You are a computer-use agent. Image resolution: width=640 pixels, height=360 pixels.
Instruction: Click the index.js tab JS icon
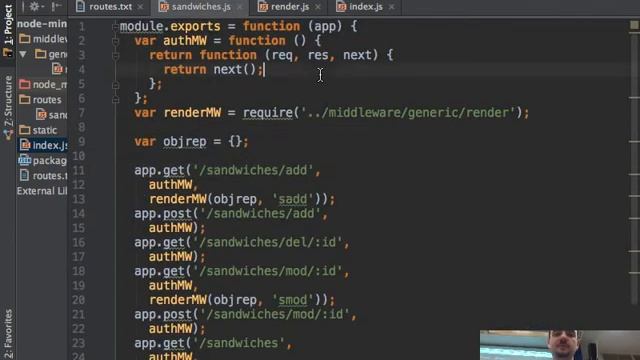(341, 7)
